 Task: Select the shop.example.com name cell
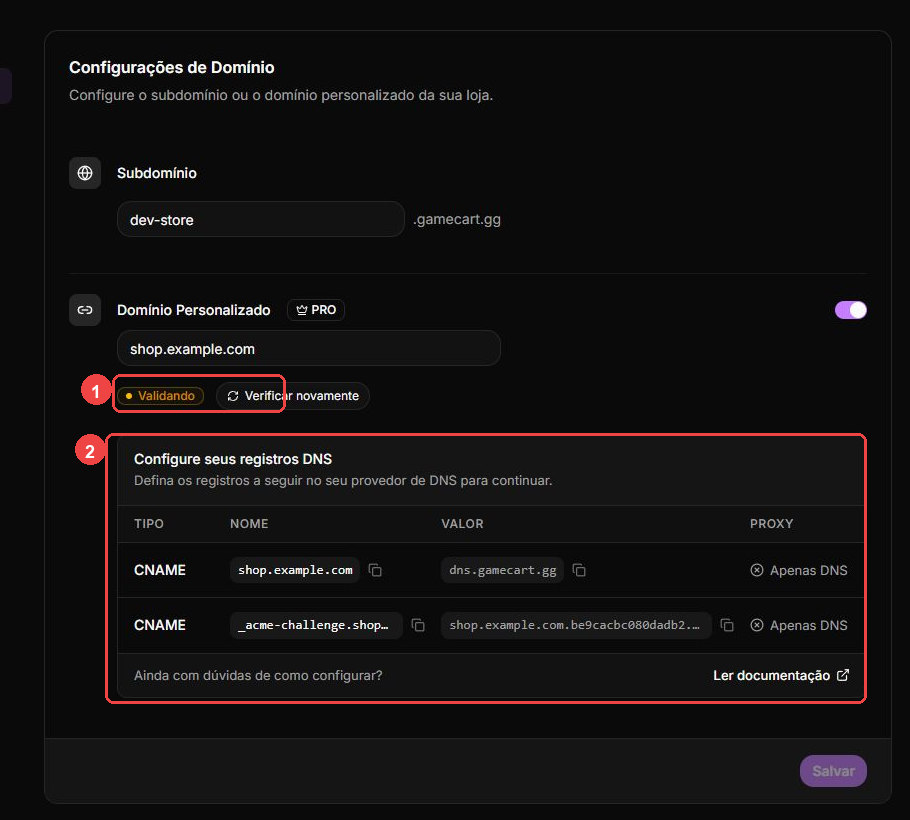pyautogui.click(x=295, y=570)
